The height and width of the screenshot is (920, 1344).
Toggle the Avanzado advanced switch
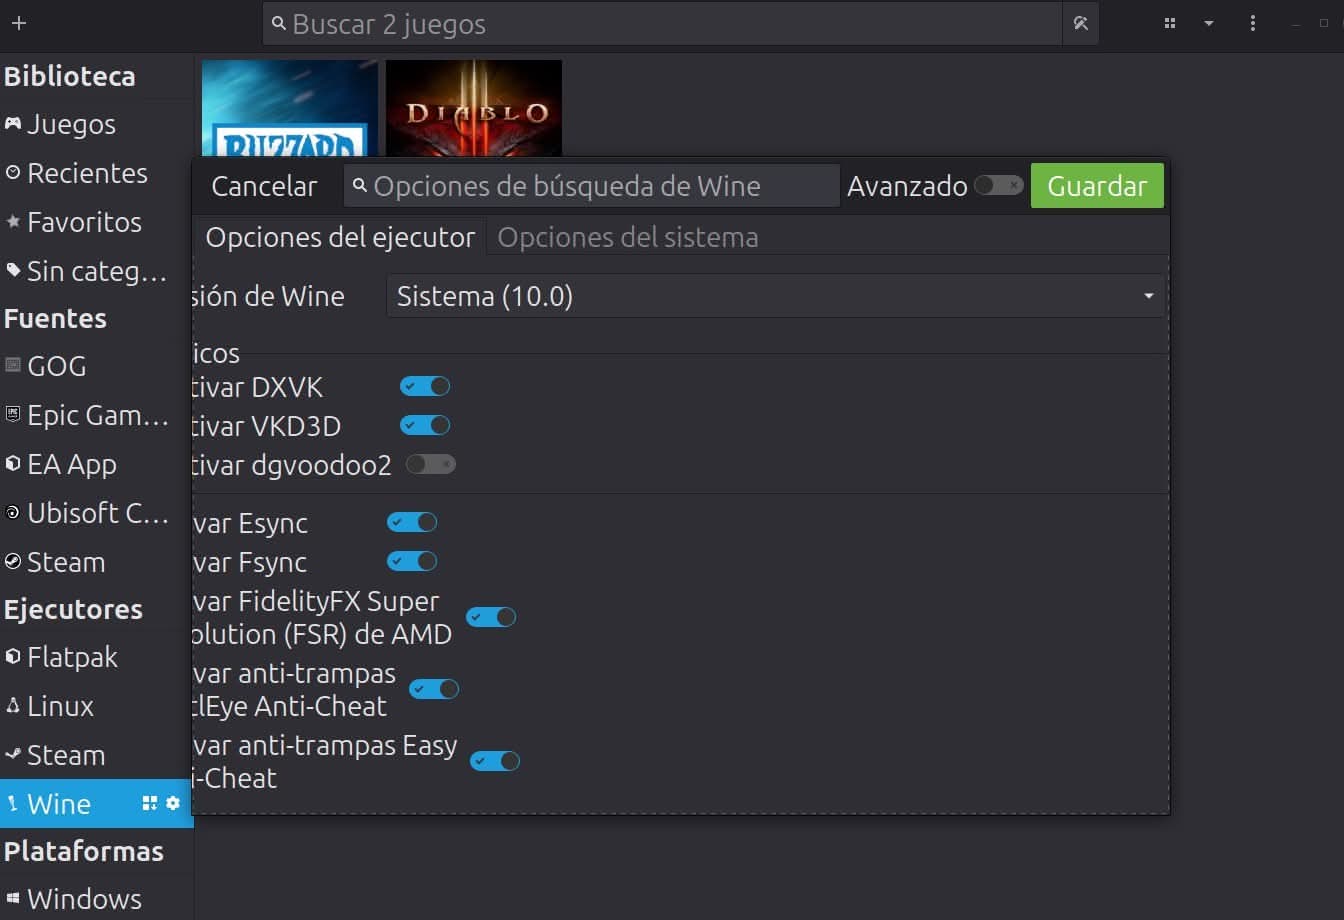[998, 185]
